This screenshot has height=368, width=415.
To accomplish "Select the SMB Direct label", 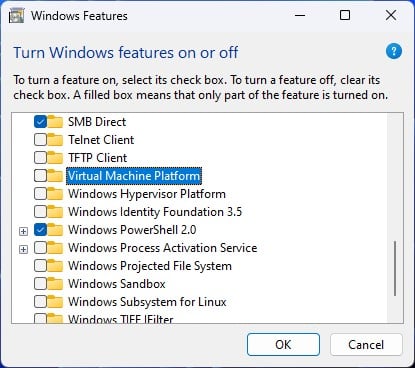I will 97,122.
